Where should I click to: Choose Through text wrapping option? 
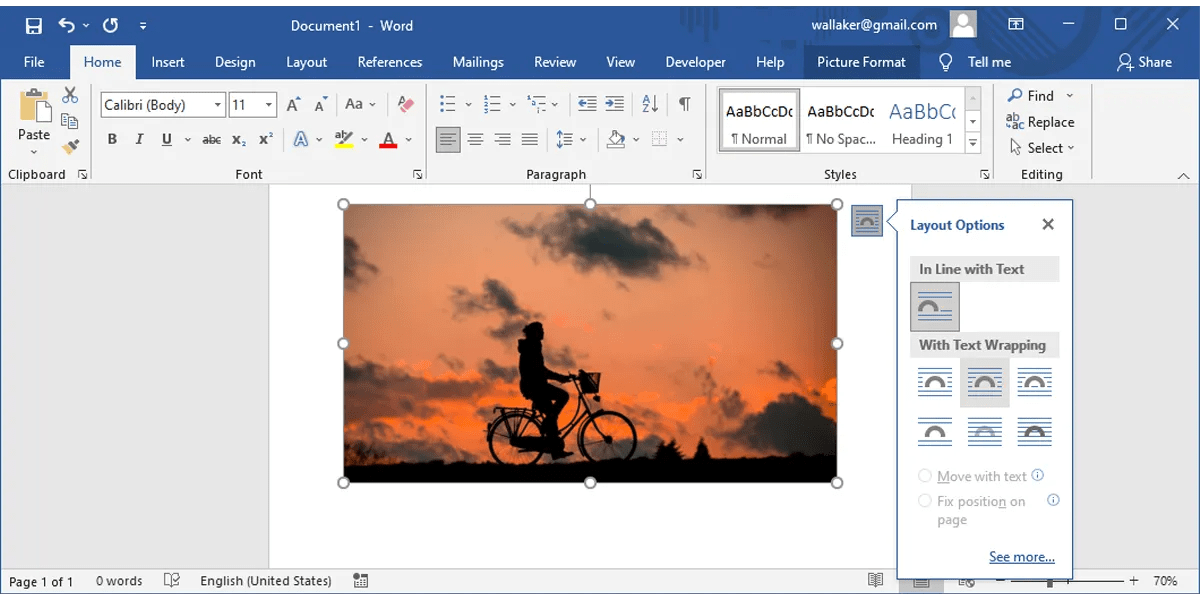coord(1035,383)
